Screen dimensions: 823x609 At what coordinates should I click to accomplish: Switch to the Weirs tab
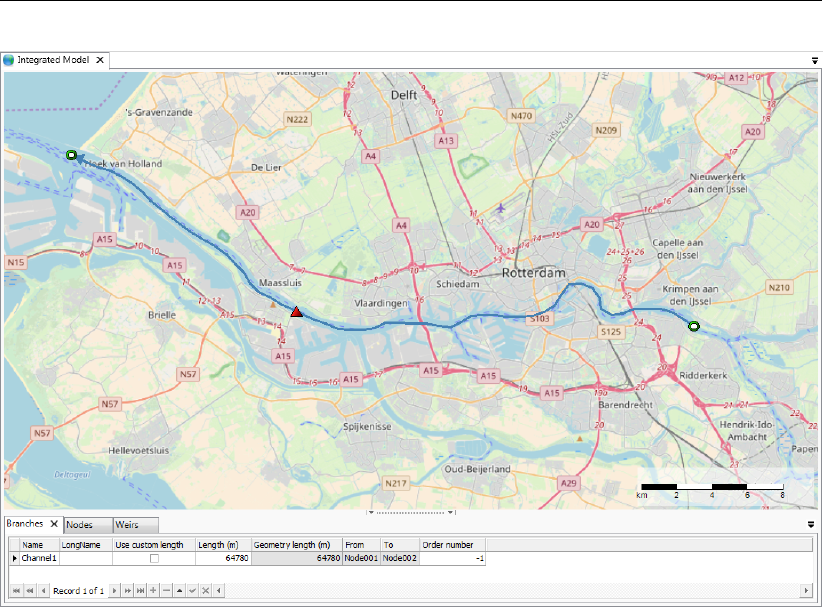click(x=136, y=525)
